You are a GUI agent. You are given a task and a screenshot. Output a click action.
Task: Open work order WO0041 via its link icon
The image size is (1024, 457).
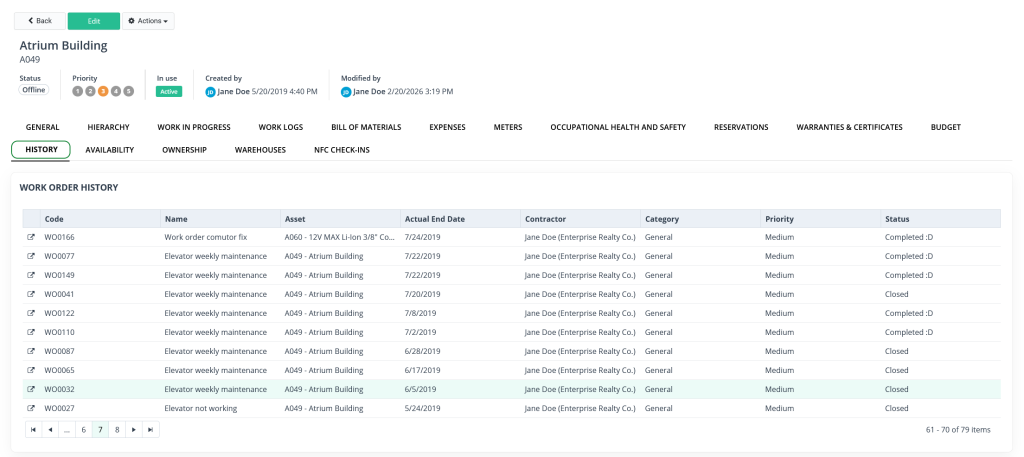coord(31,294)
